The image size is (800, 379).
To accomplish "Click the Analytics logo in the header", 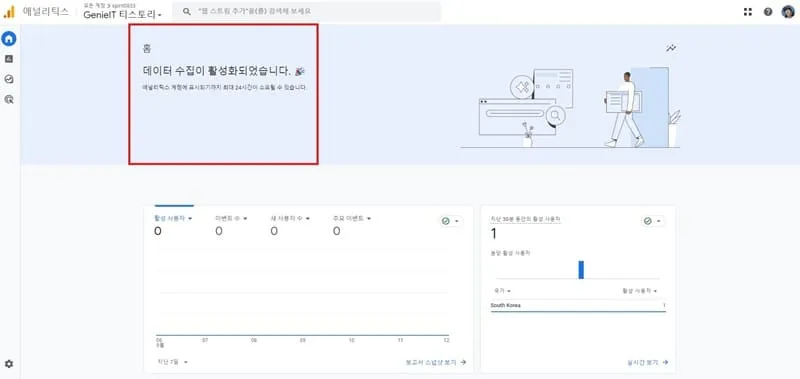I will (9, 12).
